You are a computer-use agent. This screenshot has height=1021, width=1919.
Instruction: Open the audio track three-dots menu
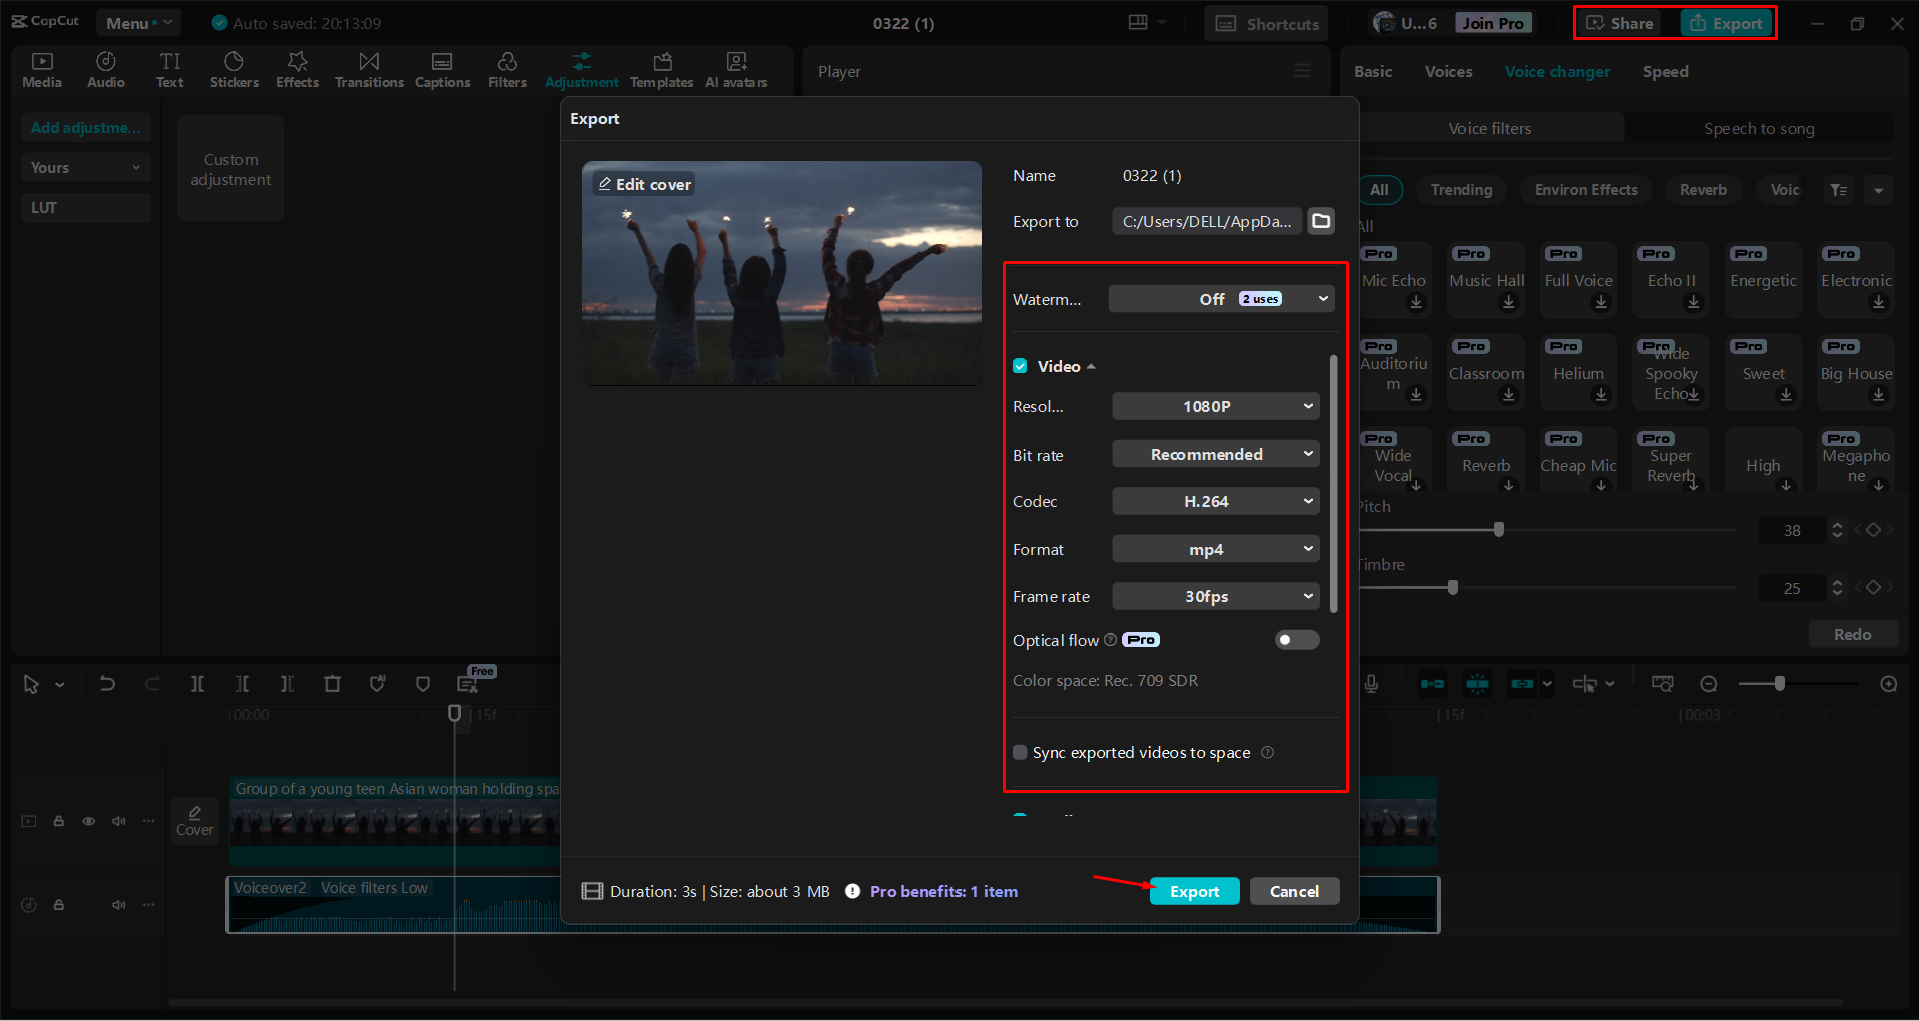coord(149,905)
